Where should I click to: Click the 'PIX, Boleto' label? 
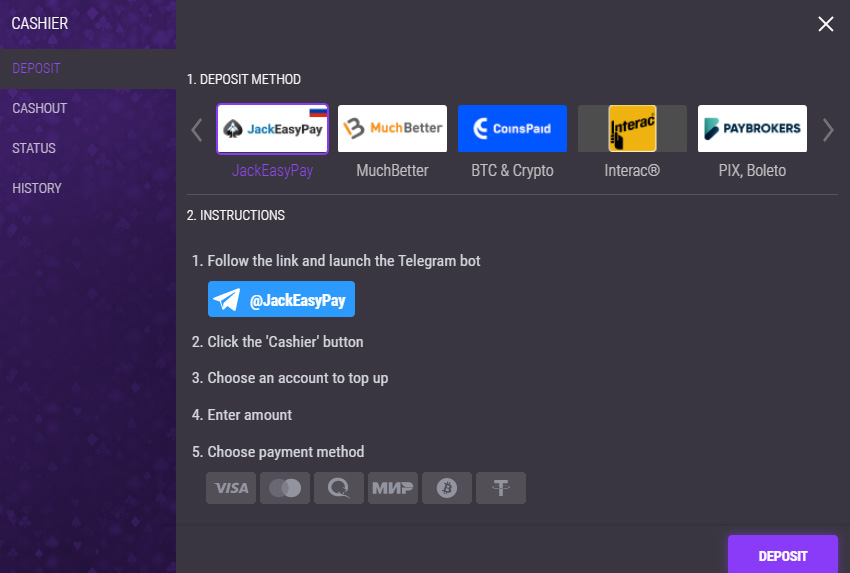pyautogui.click(x=752, y=171)
